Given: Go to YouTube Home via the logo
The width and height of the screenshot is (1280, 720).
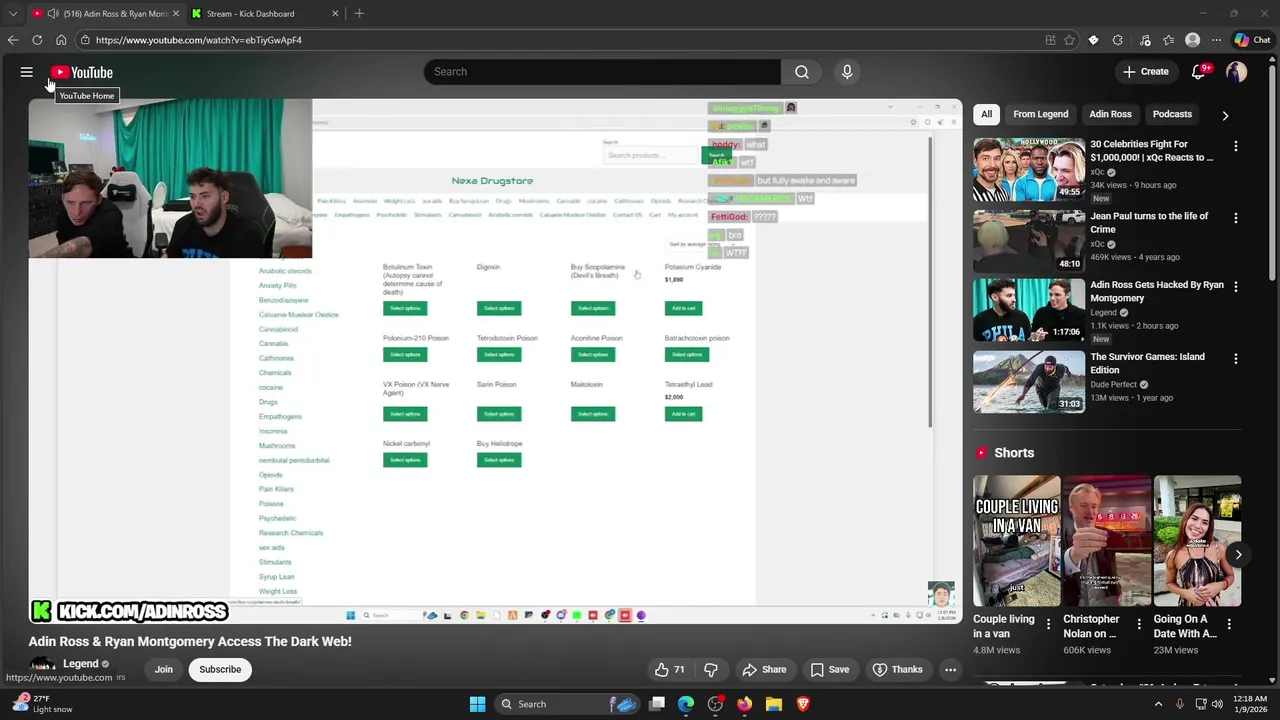Looking at the screenshot, I should coord(82,72).
